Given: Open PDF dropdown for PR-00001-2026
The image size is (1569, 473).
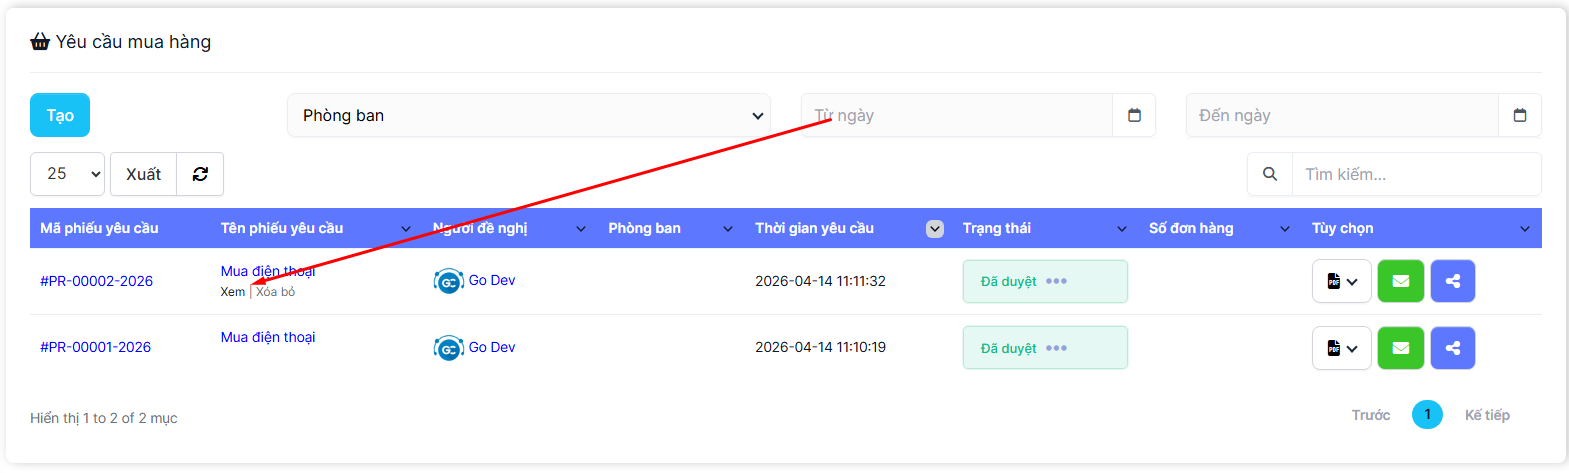Looking at the screenshot, I should (1341, 348).
